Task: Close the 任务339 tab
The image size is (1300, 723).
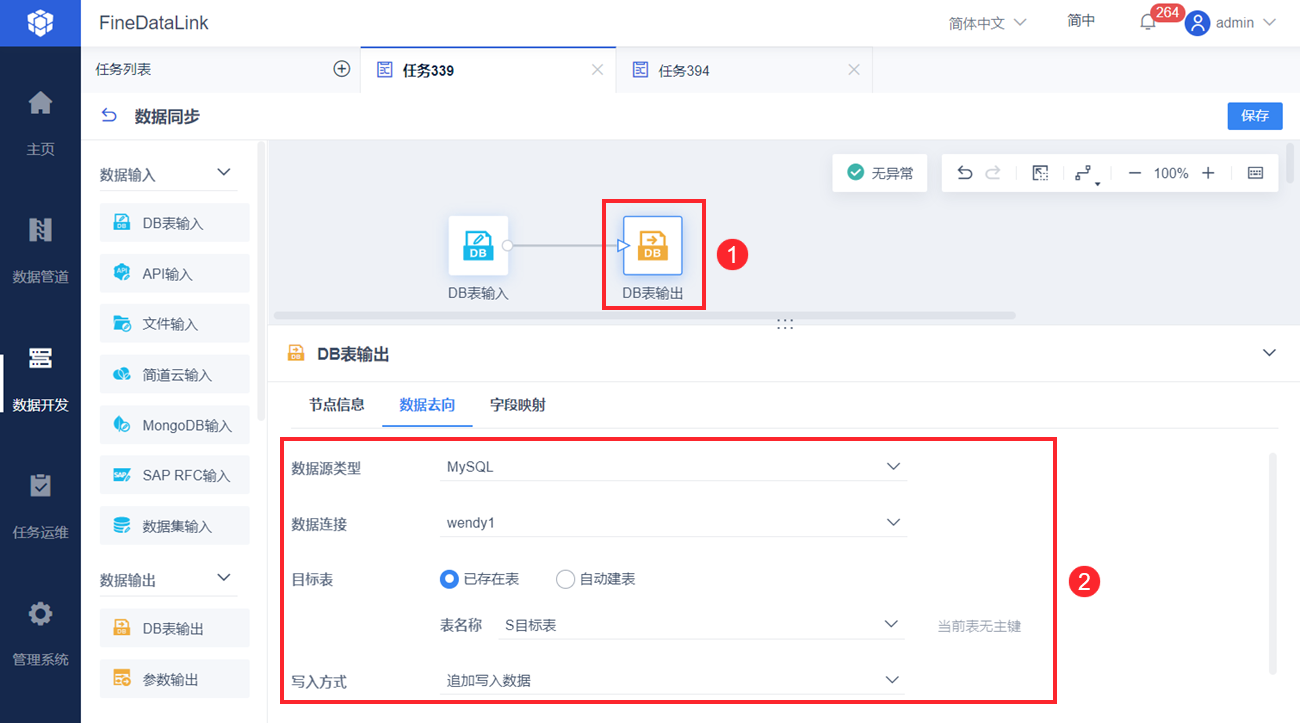Action: pos(598,70)
